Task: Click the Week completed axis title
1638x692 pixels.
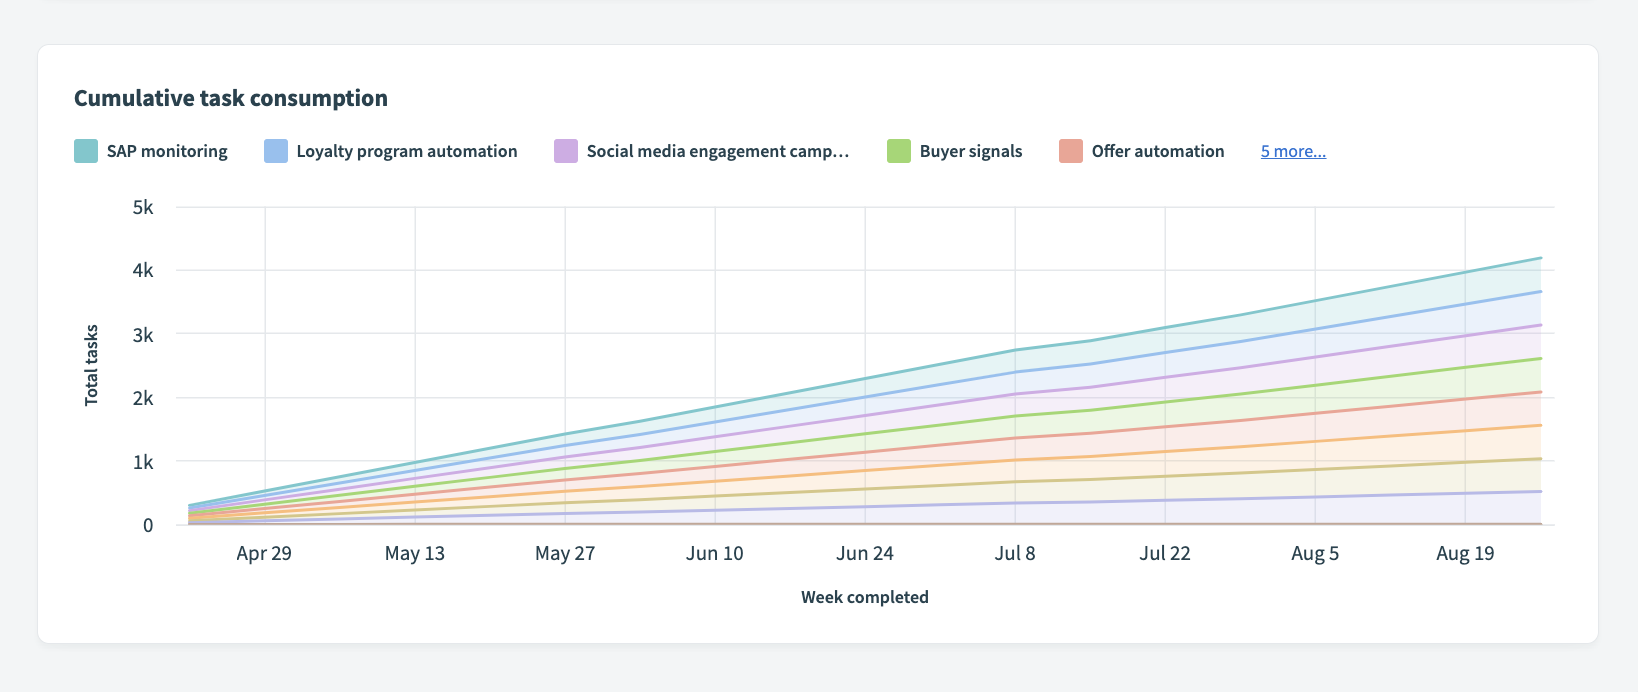Action: click(x=865, y=597)
